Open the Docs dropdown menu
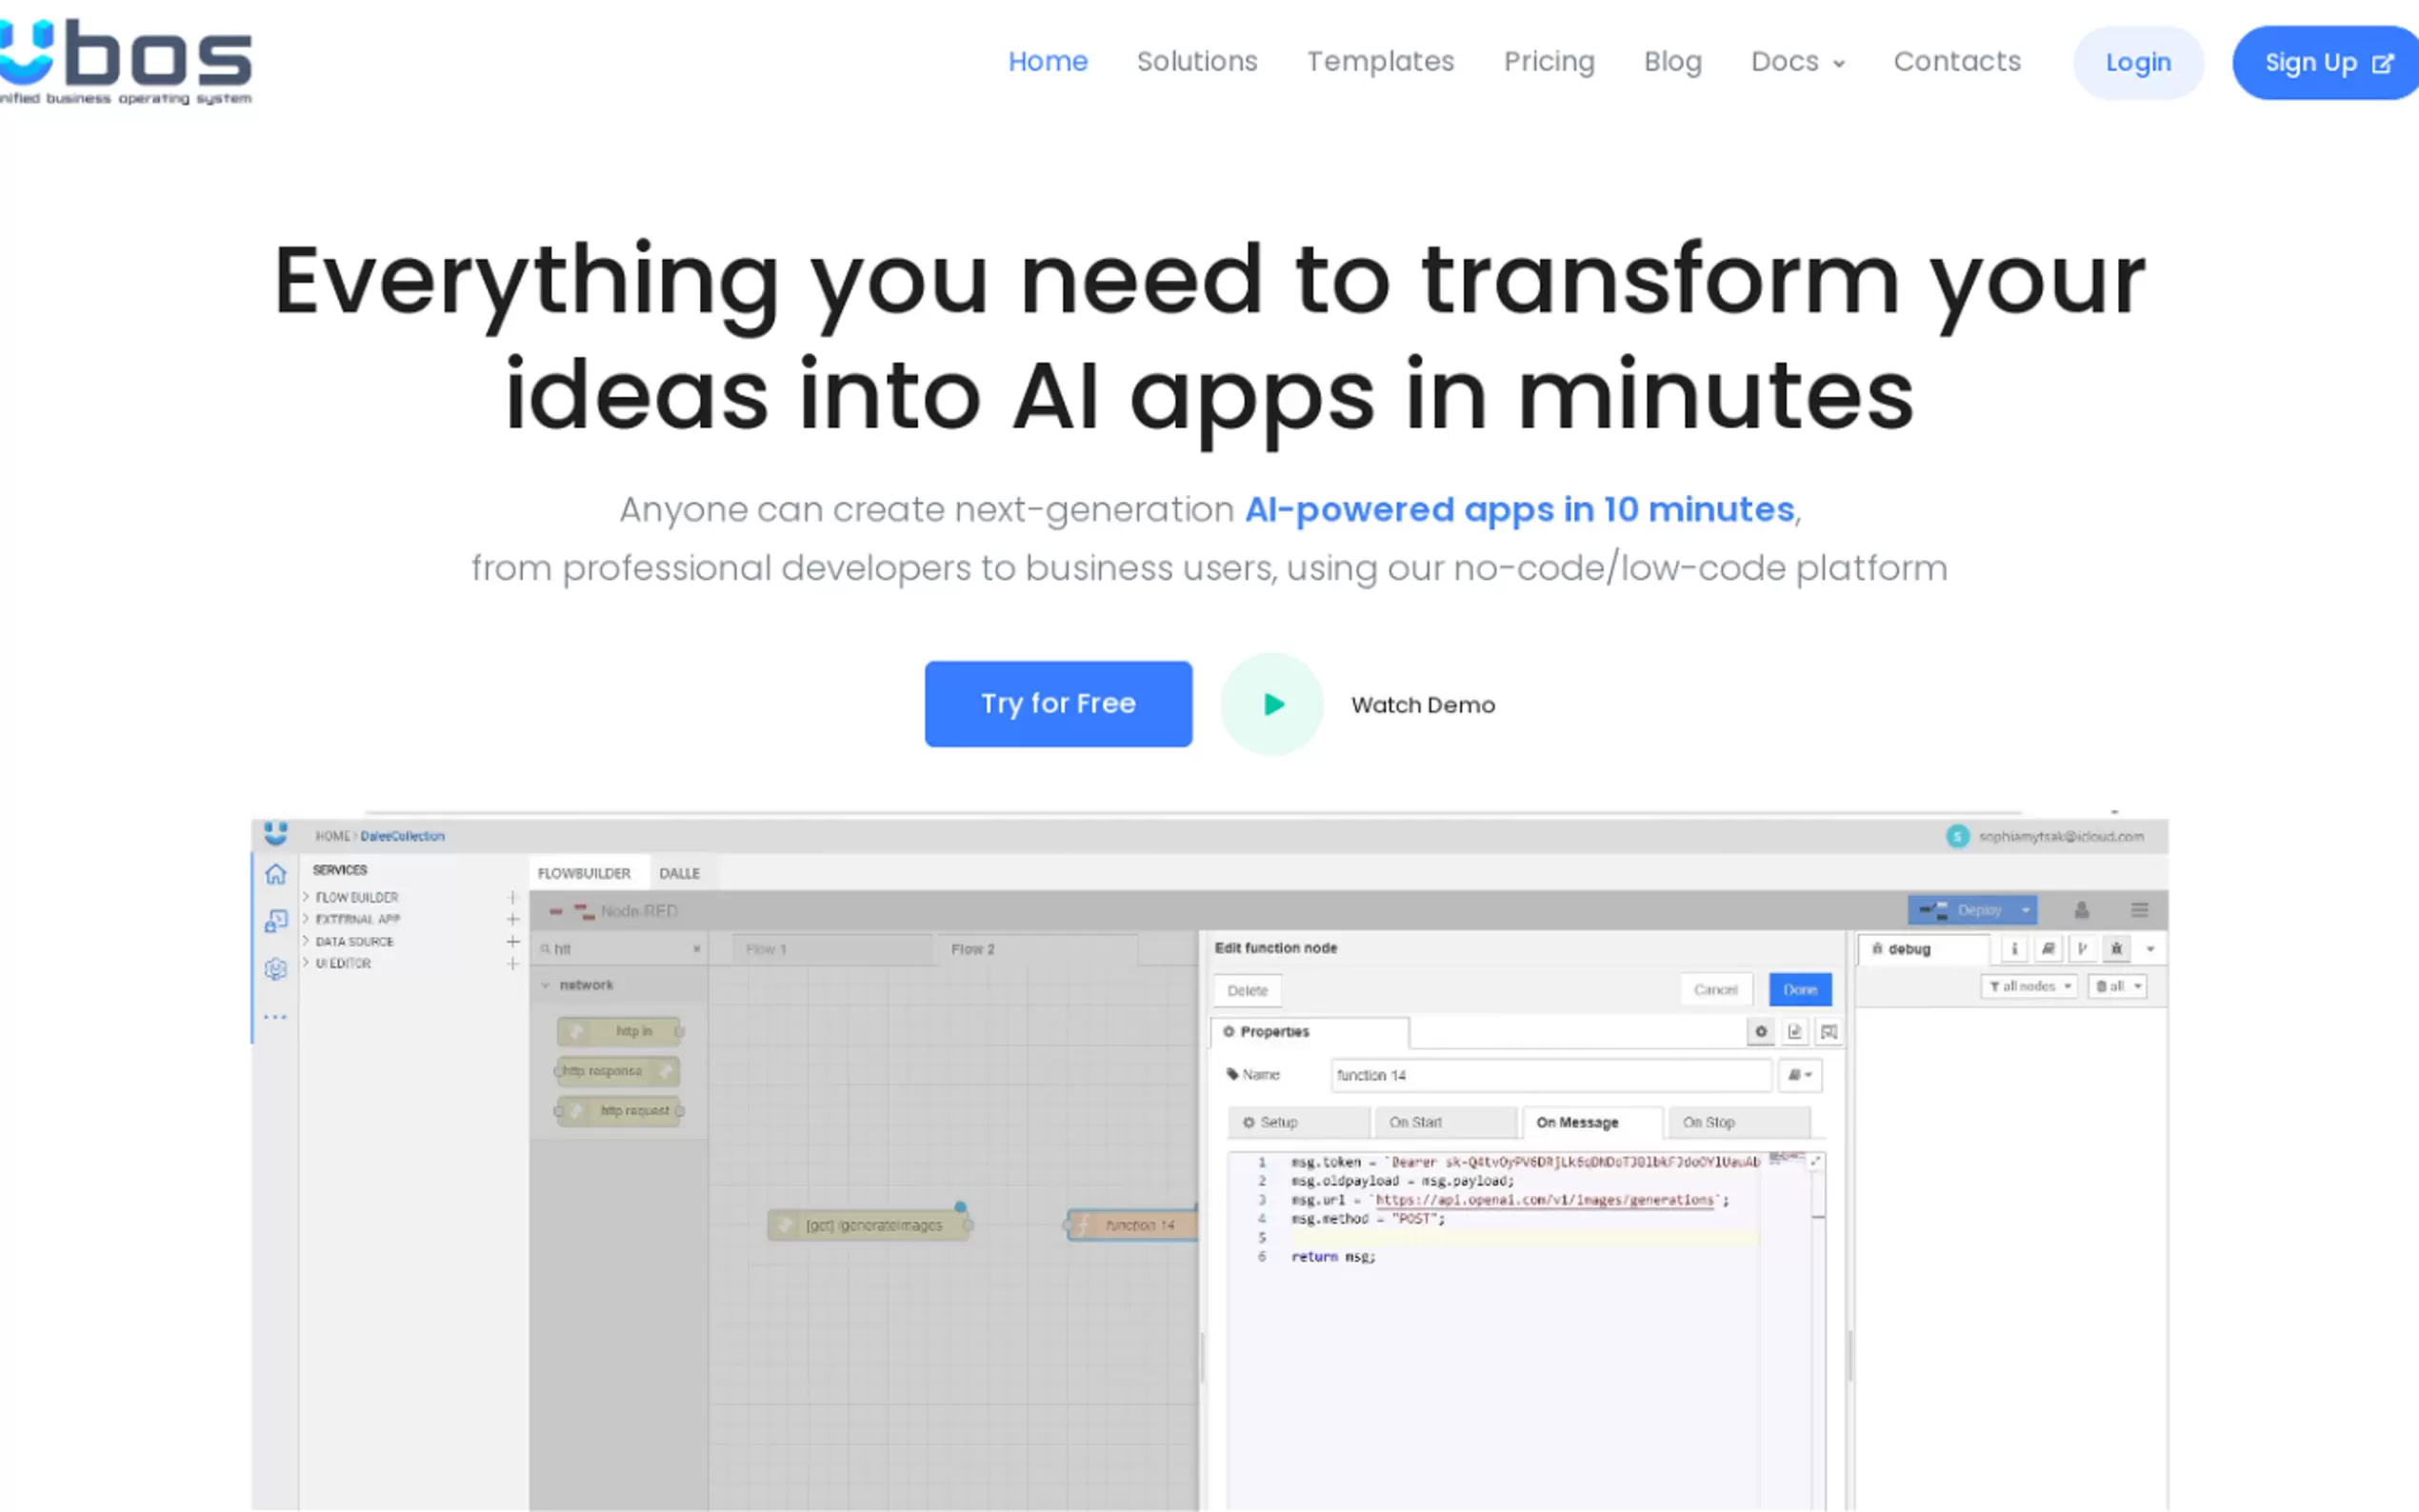 tap(1797, 62)
